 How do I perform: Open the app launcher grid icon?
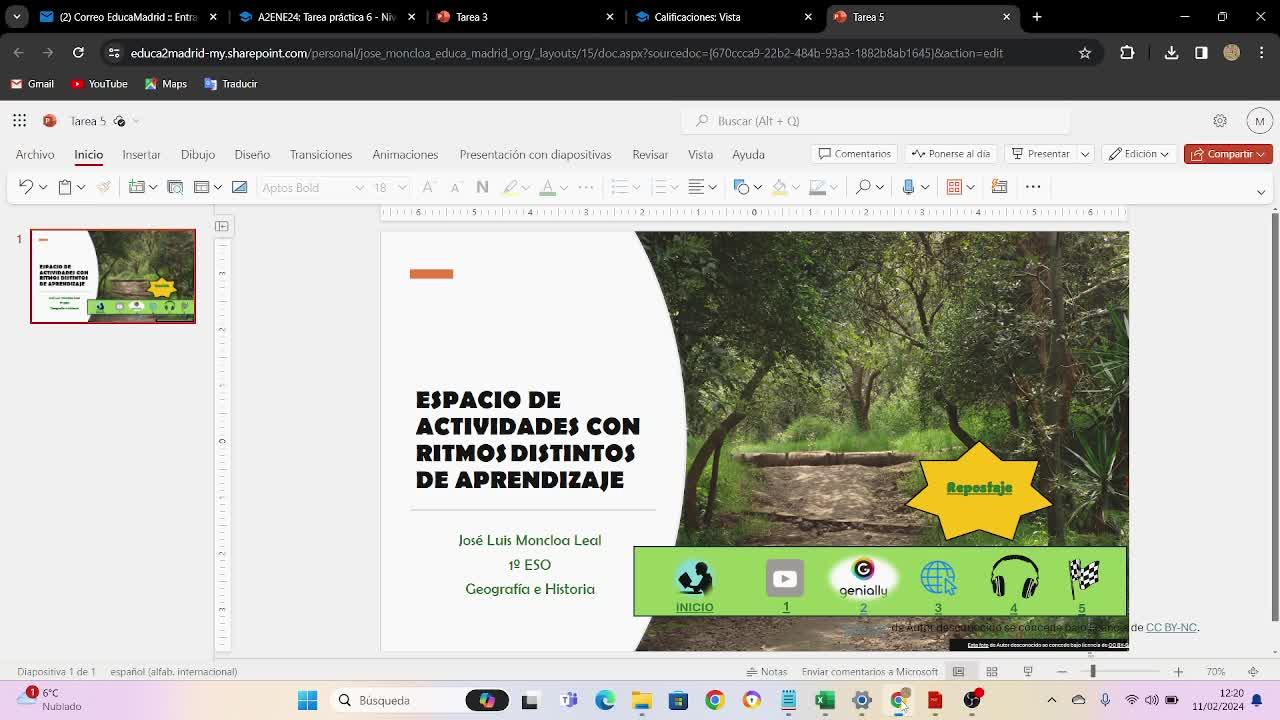[x=19, y=121]
